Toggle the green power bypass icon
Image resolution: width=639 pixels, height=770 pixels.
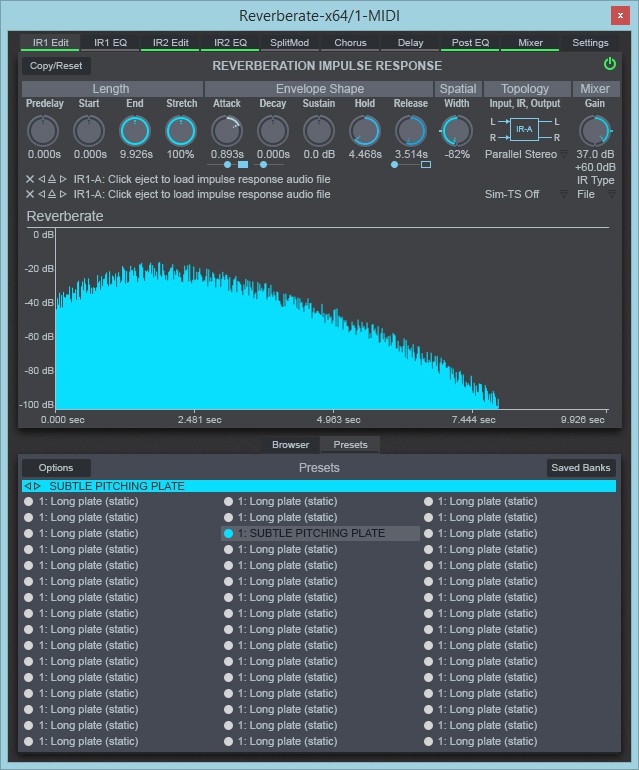tap(610, 65)
